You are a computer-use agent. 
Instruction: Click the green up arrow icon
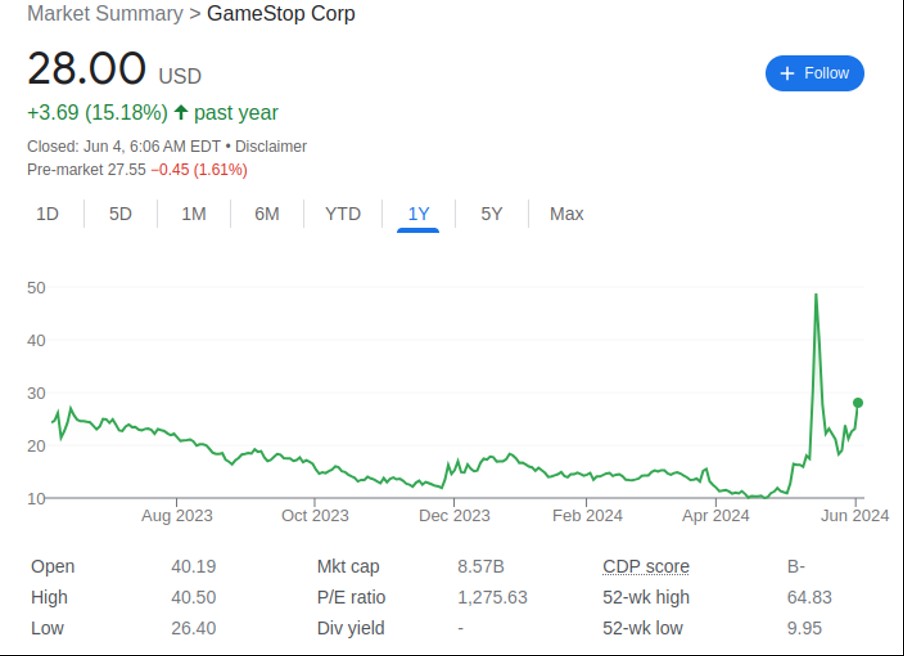coord(181,112)
